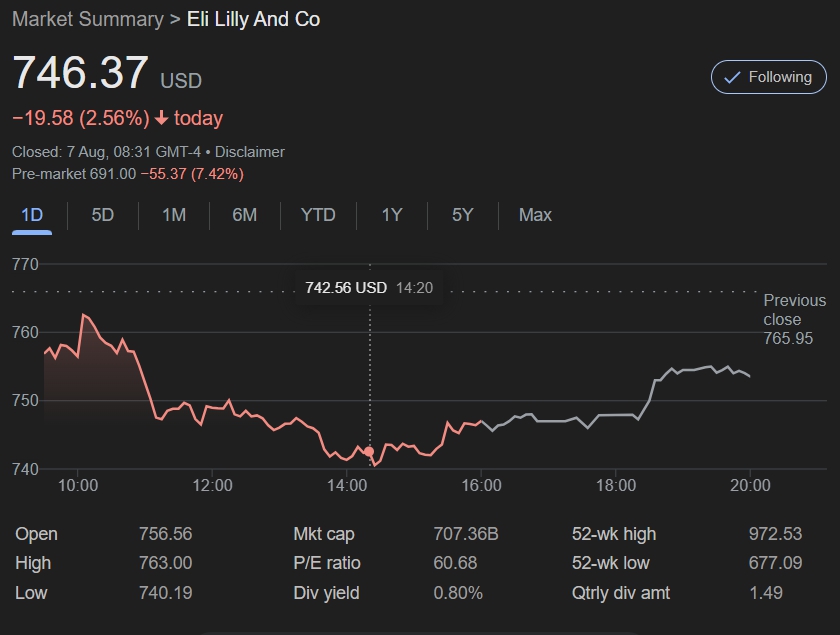
Task: Click the Mkt cap value 707.36B
Action: click(466, 534)
